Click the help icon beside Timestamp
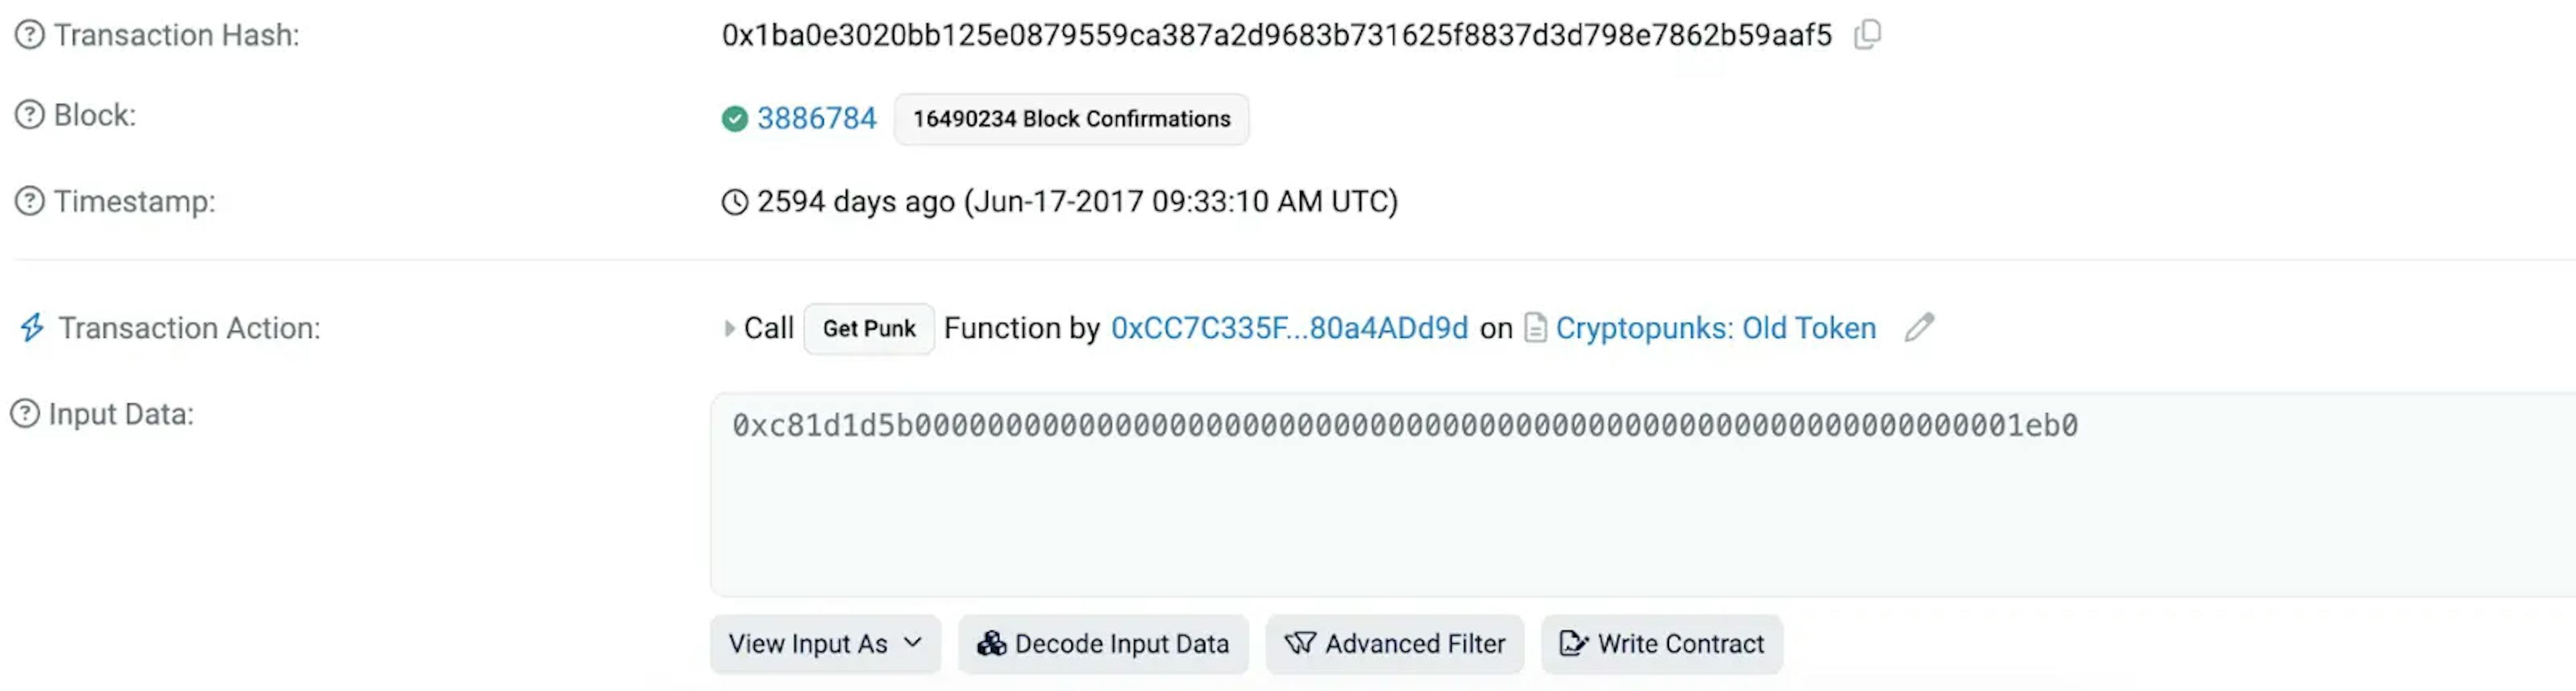 click(30, 201)
